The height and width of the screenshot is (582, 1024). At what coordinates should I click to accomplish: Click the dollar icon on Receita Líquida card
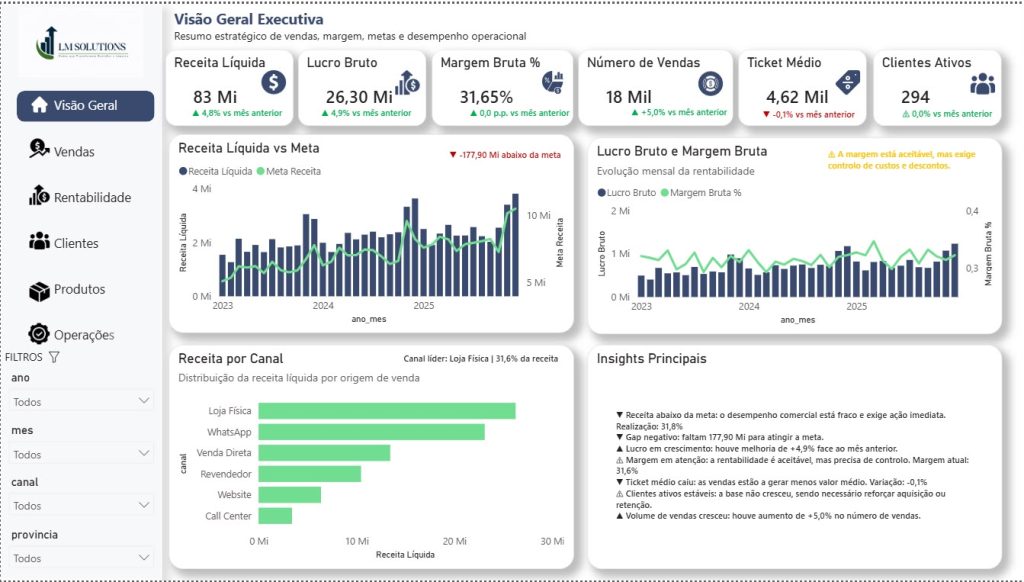[x=274, y=82]
